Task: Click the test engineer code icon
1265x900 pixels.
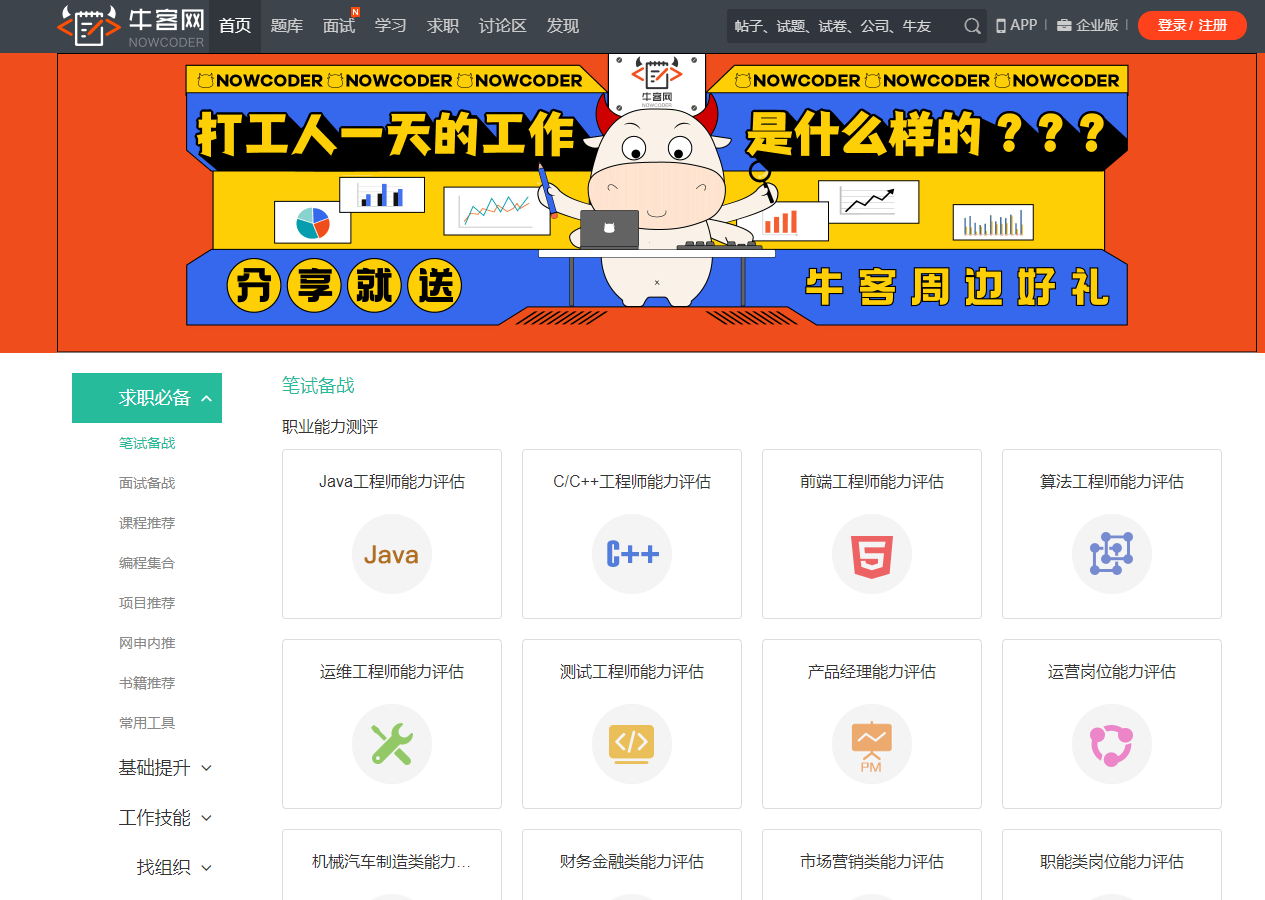Action: click(x=632, y=744)
